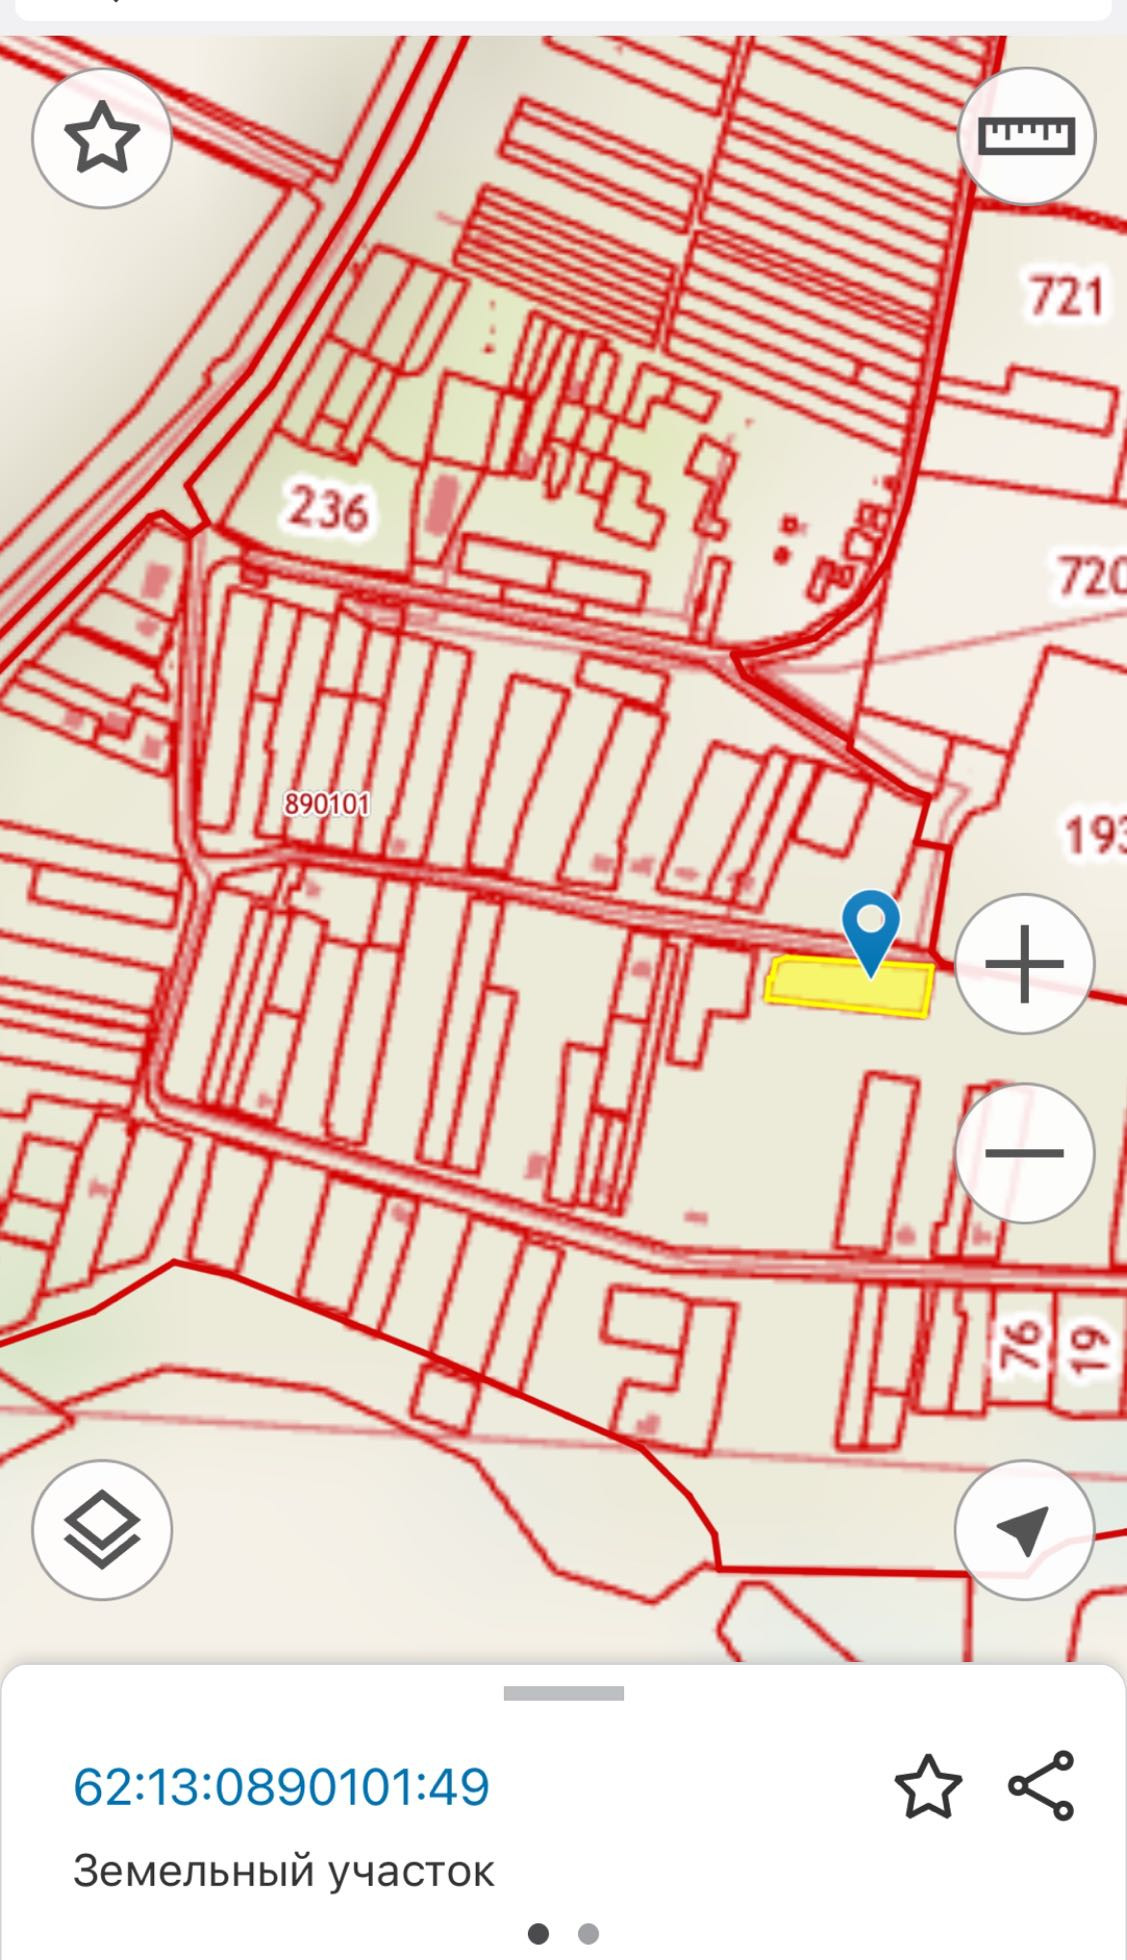Screen dimensions: 1127x1960
Task: Expand the bottom sheet drag handle
Action: coord(564,1693)
